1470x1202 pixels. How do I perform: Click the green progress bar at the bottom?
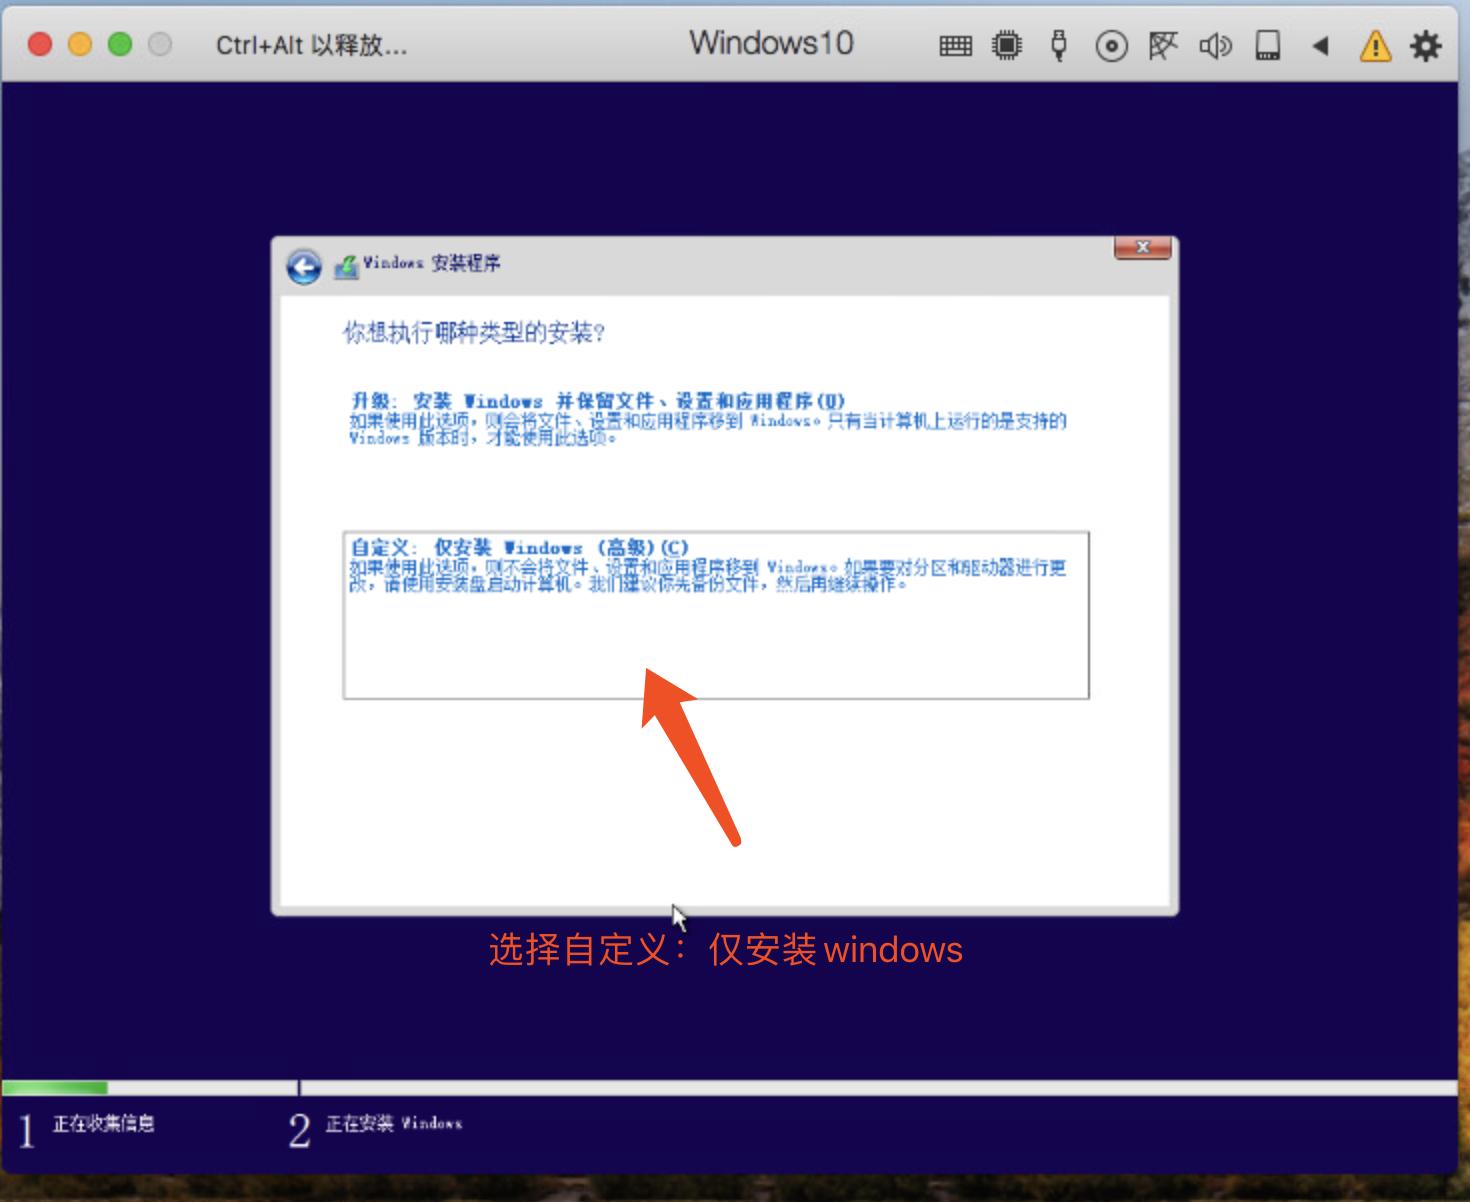coord(55,1086)
